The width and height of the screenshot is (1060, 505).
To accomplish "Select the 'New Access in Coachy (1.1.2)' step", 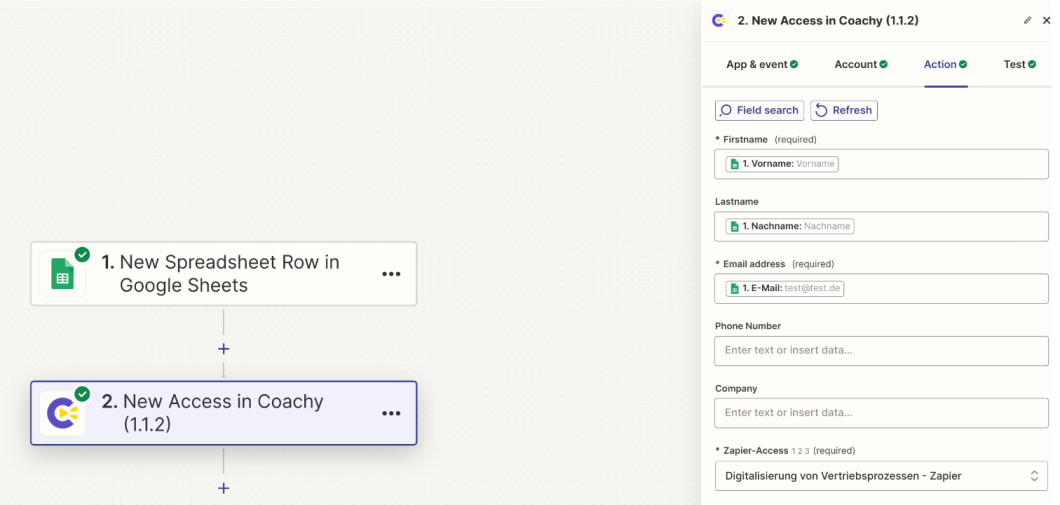I will coord(224,413).
